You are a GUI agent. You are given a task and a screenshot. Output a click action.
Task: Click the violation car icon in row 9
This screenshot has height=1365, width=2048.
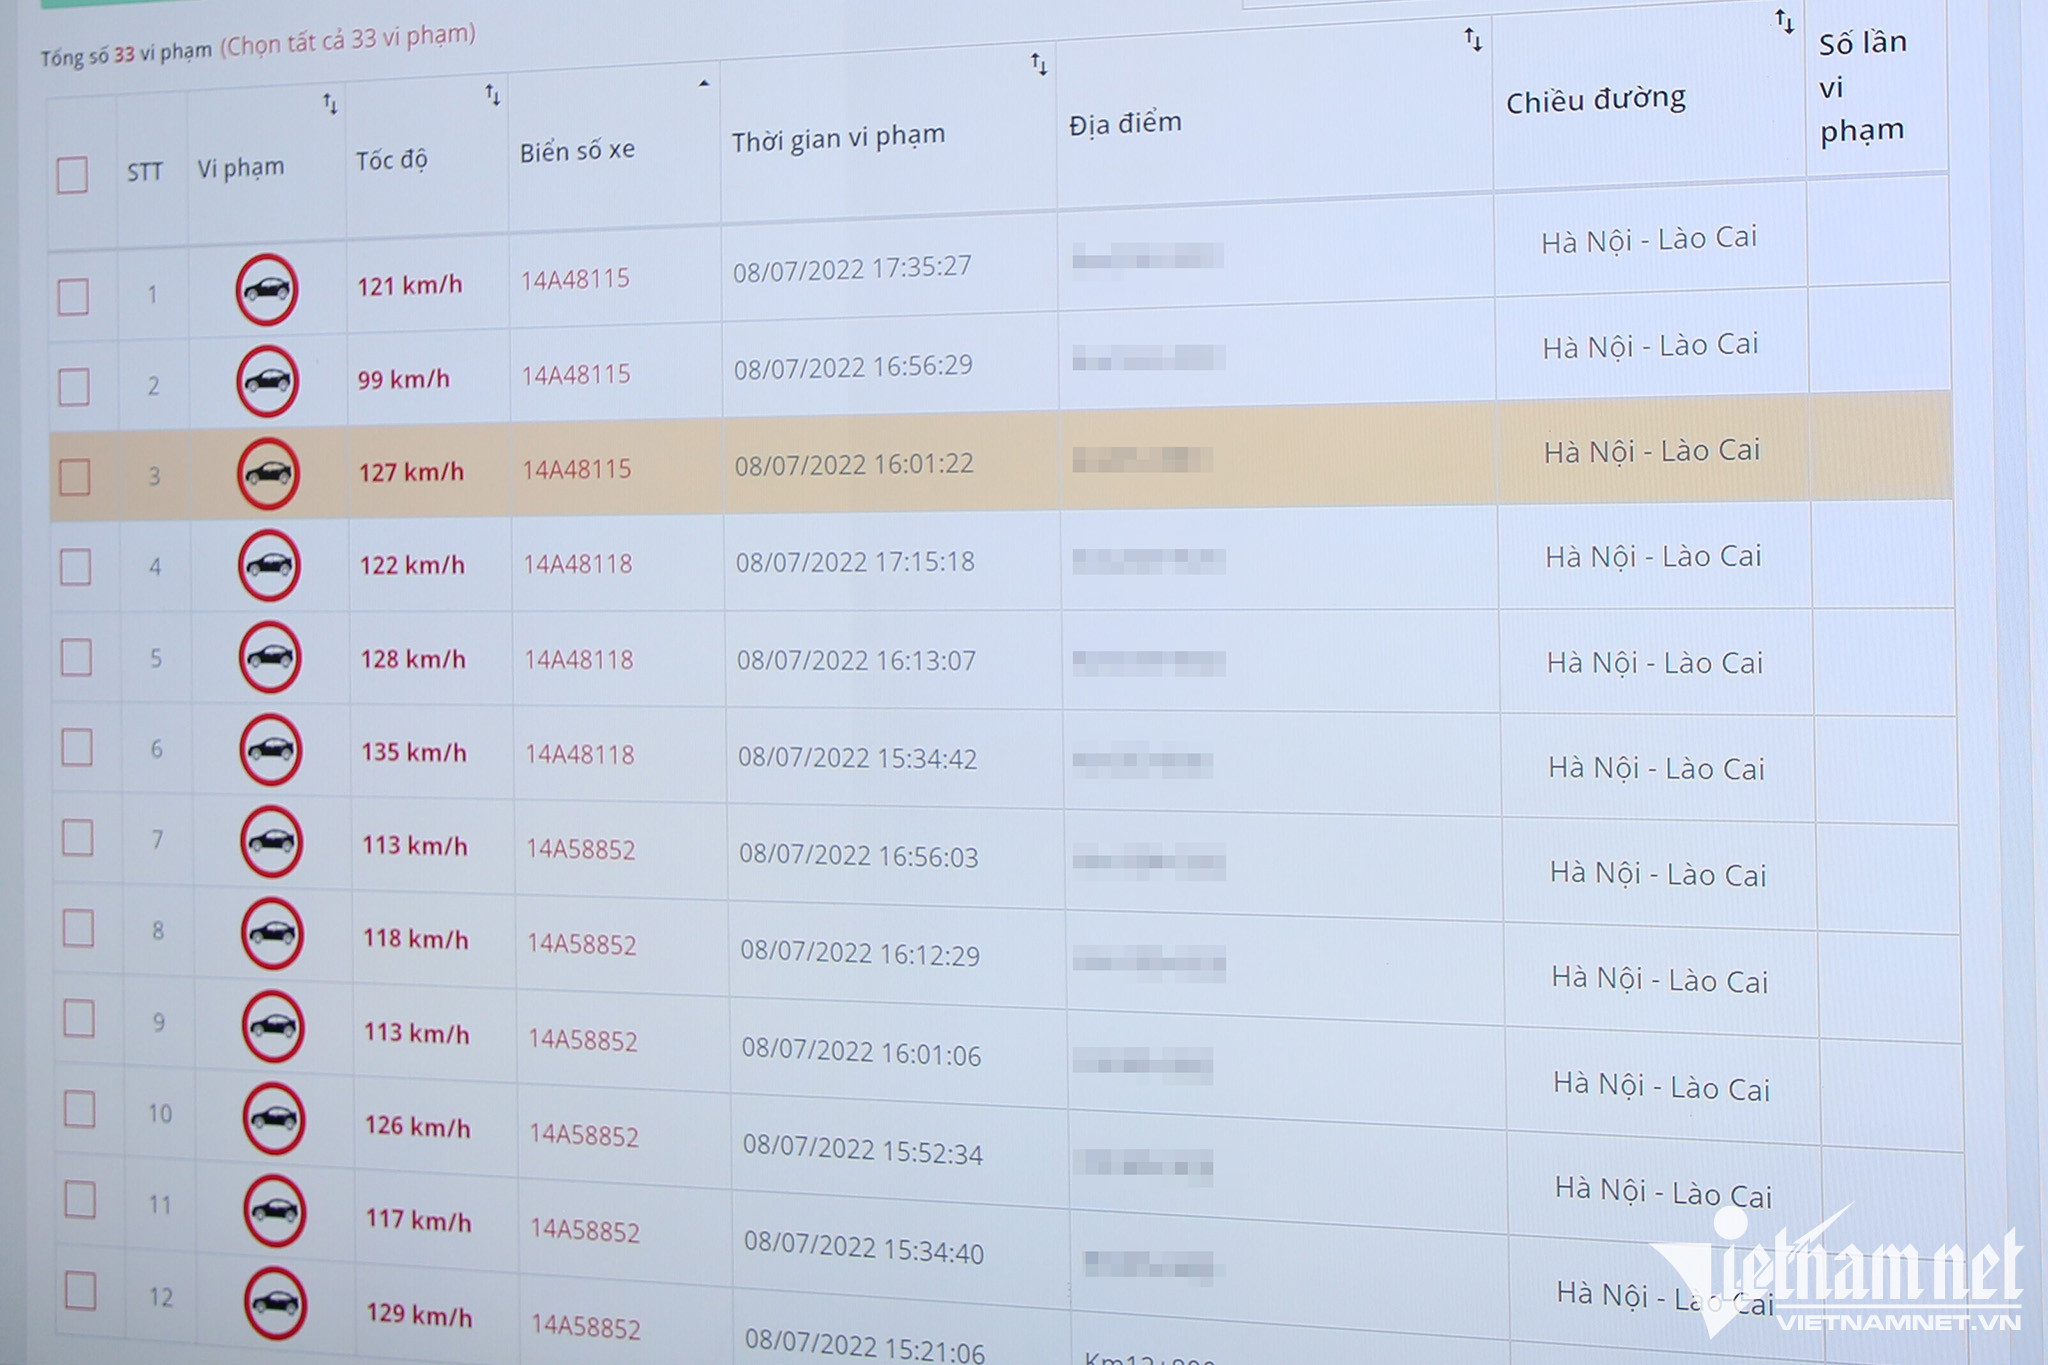tap(273, 1027)
